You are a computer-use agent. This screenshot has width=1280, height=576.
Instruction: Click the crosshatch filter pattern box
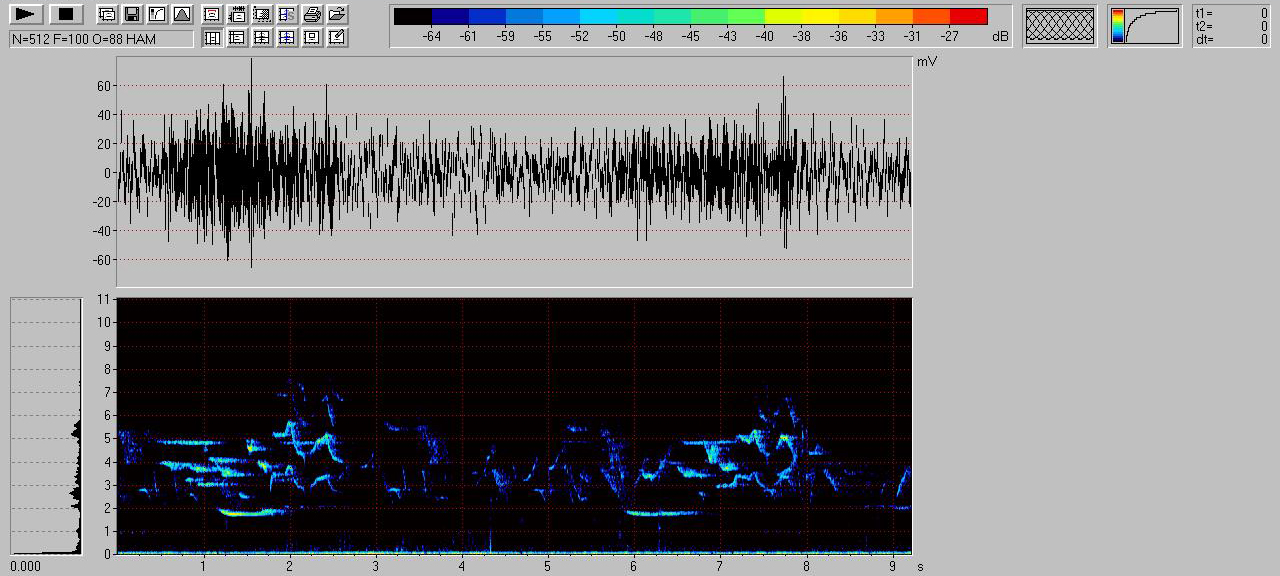pyautogui.click(x=1059, y=26)
